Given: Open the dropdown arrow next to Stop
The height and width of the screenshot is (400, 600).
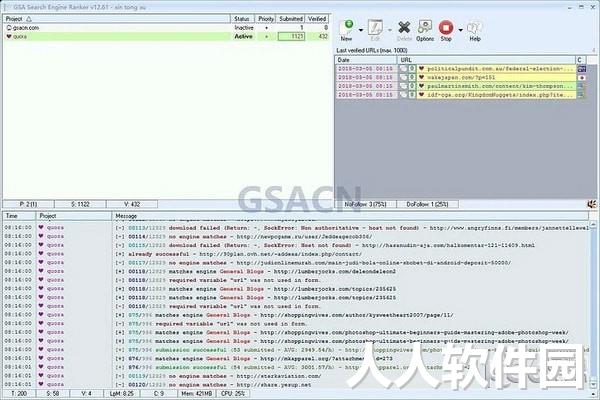Looking at the screenshot, I should (460, 30).
